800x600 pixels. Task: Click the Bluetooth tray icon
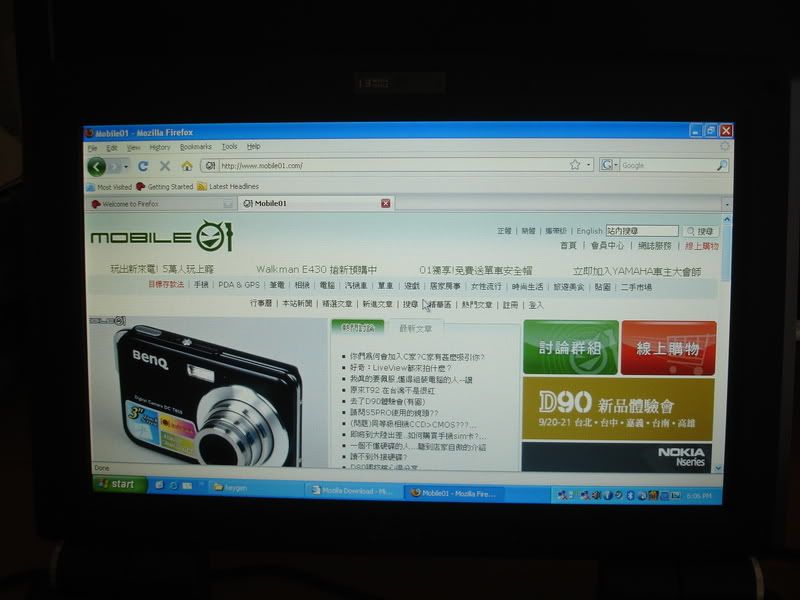(630, 495)
